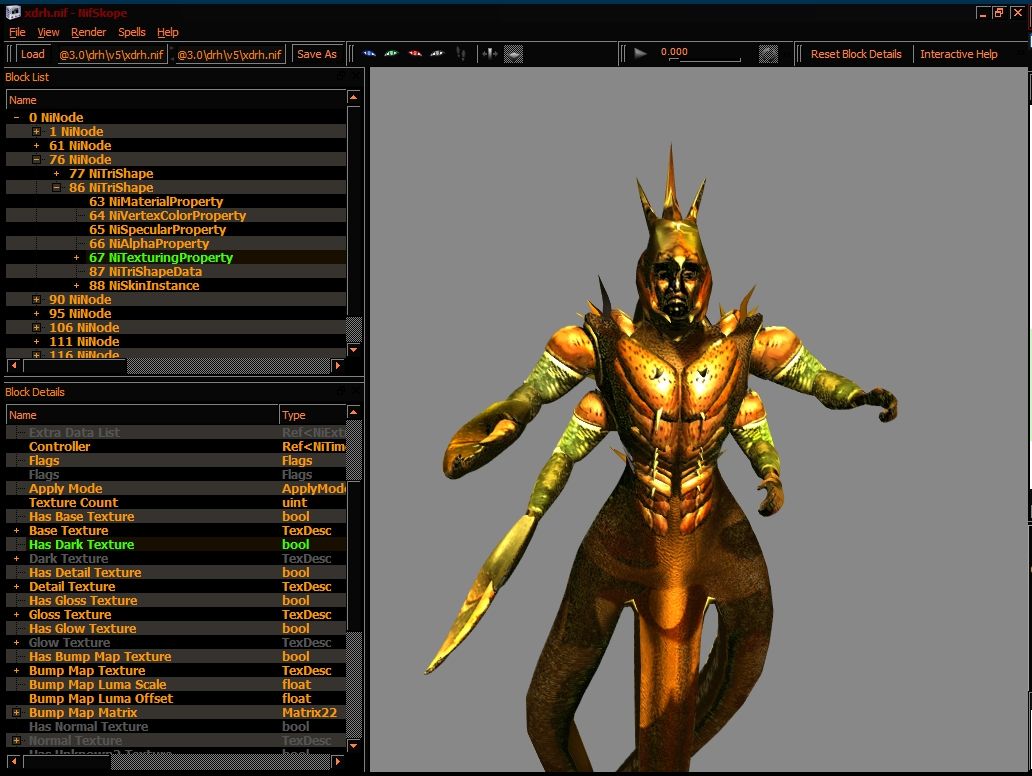Select the Has Gloss Texture row
The height and width of the screenshot is (776, 1032).
click(176, 600)
